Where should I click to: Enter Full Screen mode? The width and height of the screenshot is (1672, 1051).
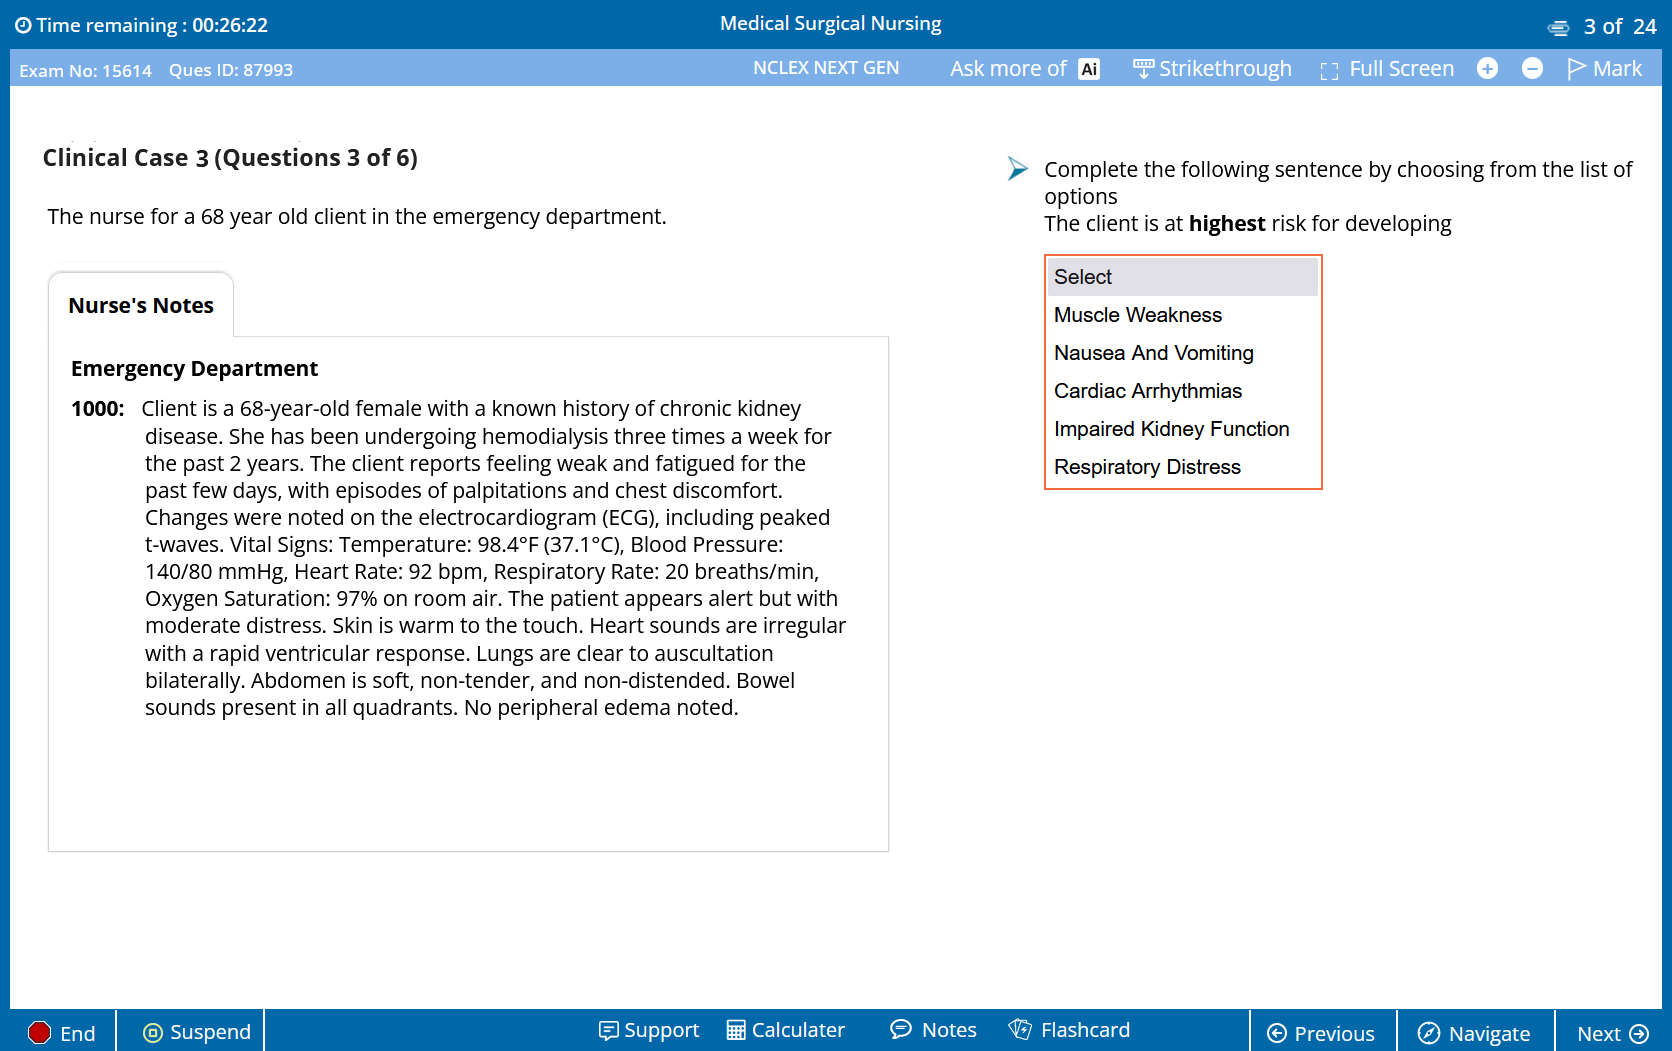[1387, 69]
